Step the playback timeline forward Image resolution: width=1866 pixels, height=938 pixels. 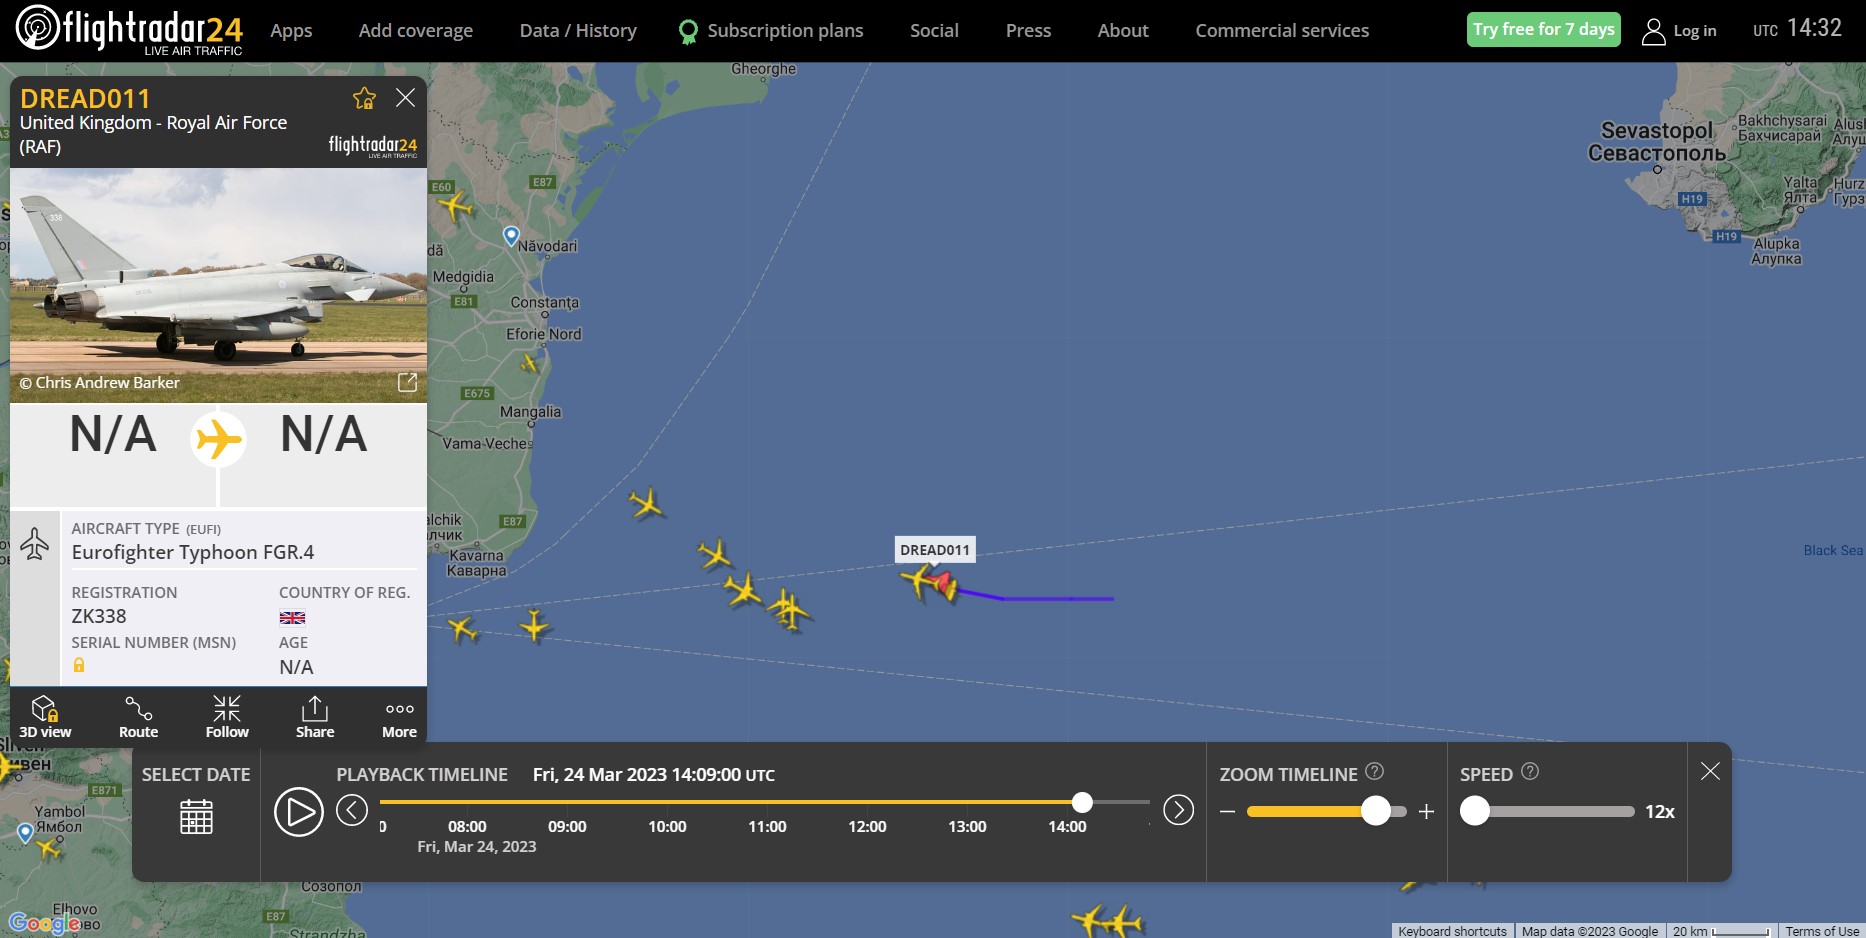tap(1179, 809)
